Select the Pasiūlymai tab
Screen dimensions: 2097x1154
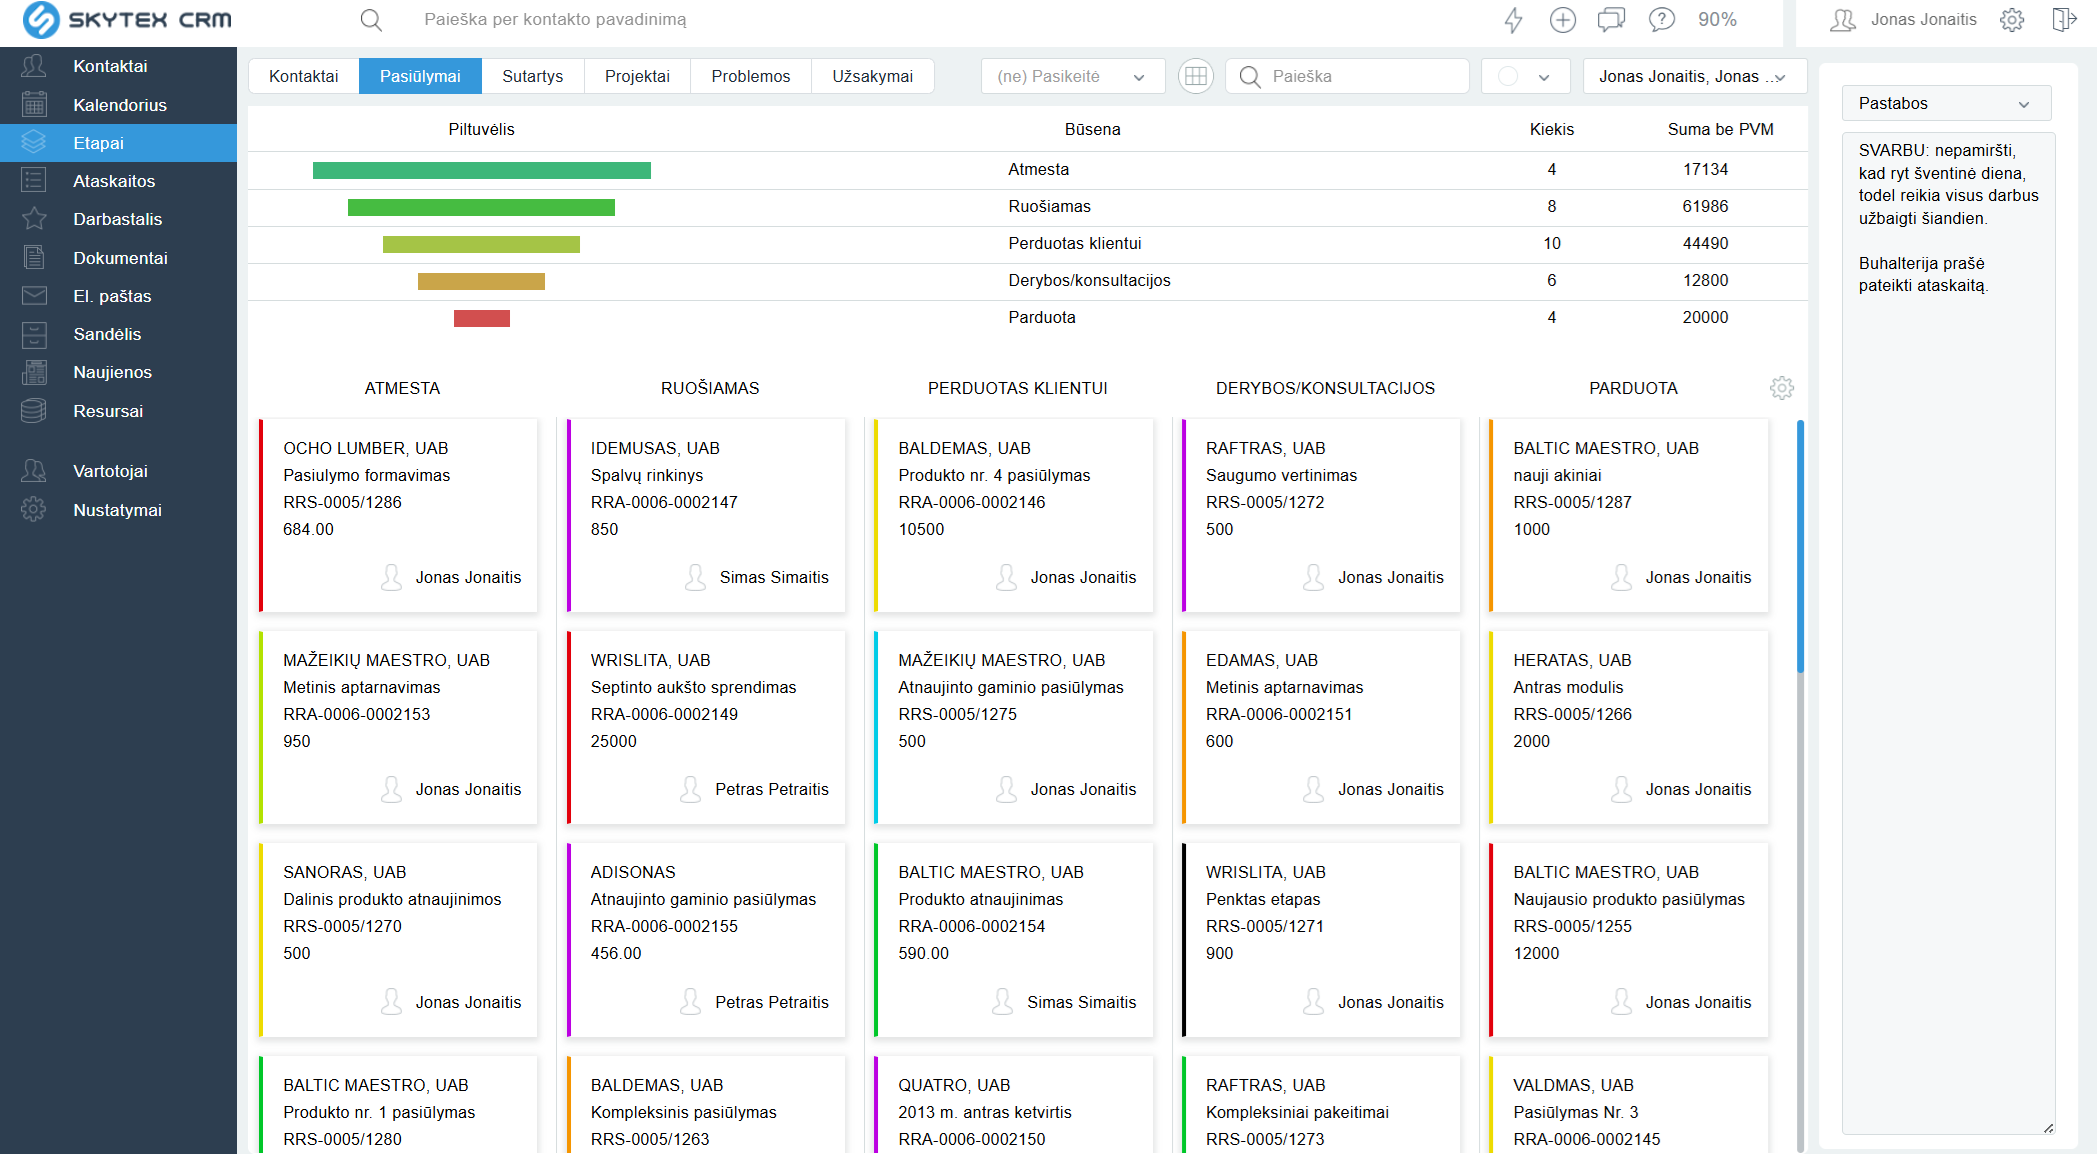click(420, 76)
